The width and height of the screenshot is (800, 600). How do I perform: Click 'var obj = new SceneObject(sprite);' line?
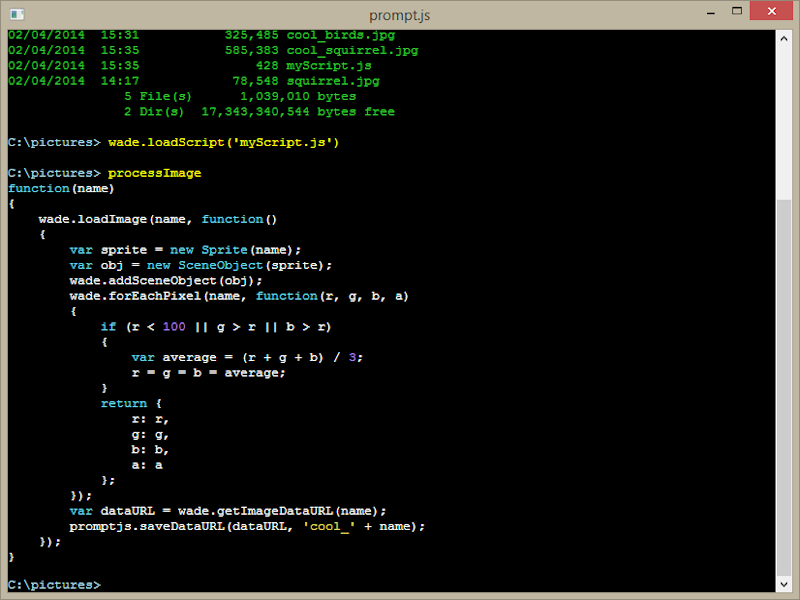(201, 265)
